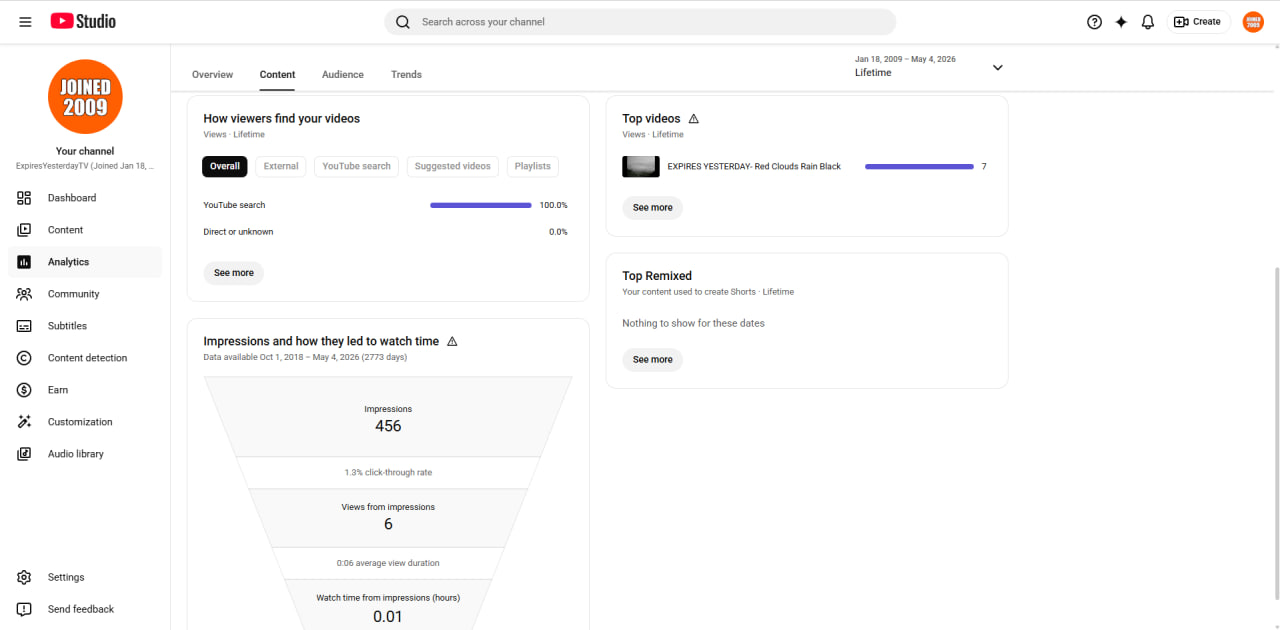Click the EXPIRES YESTERDAY- Red Clouds Rain Black title
The width and height of the screenshot is (1280, 630).
(x=754, y=167)
